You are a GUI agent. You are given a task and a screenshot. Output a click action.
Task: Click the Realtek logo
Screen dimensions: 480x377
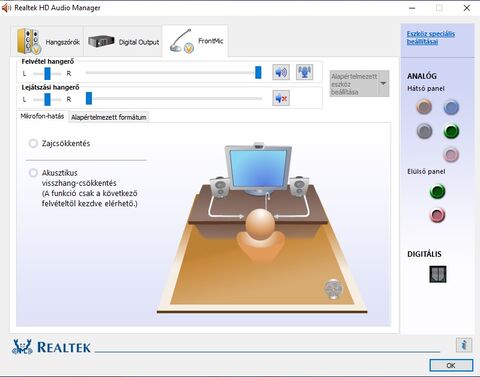click(51, 347)
